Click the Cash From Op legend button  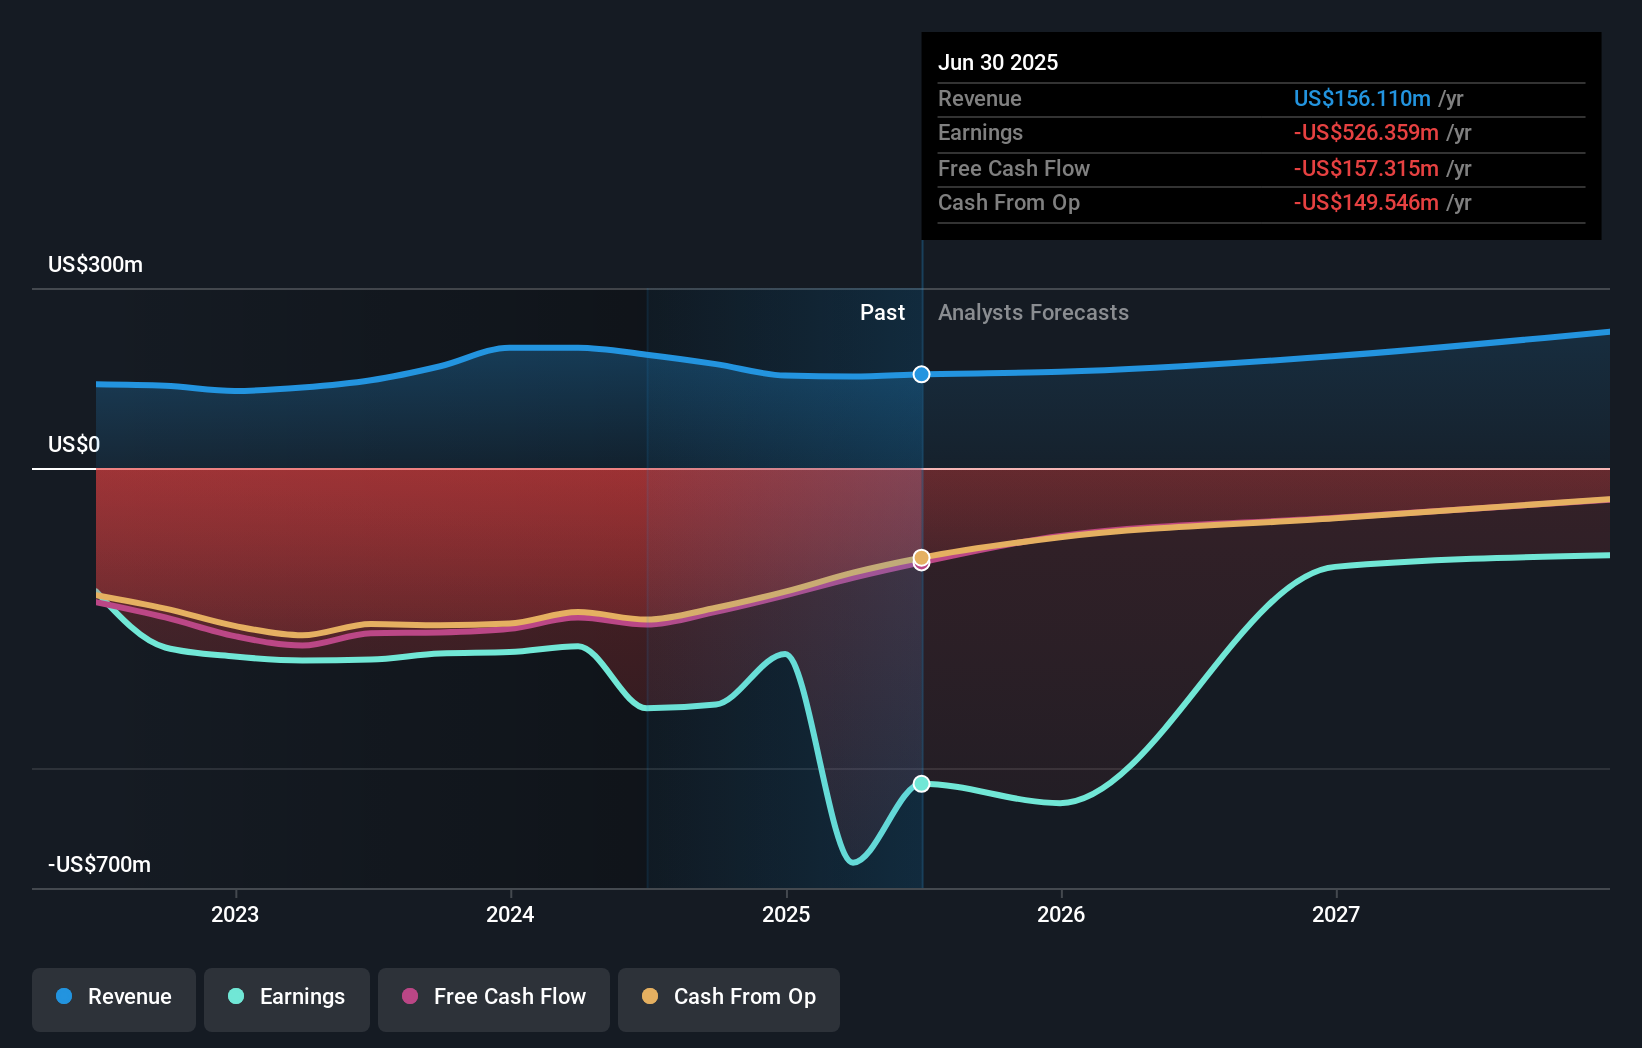point(728,997)
